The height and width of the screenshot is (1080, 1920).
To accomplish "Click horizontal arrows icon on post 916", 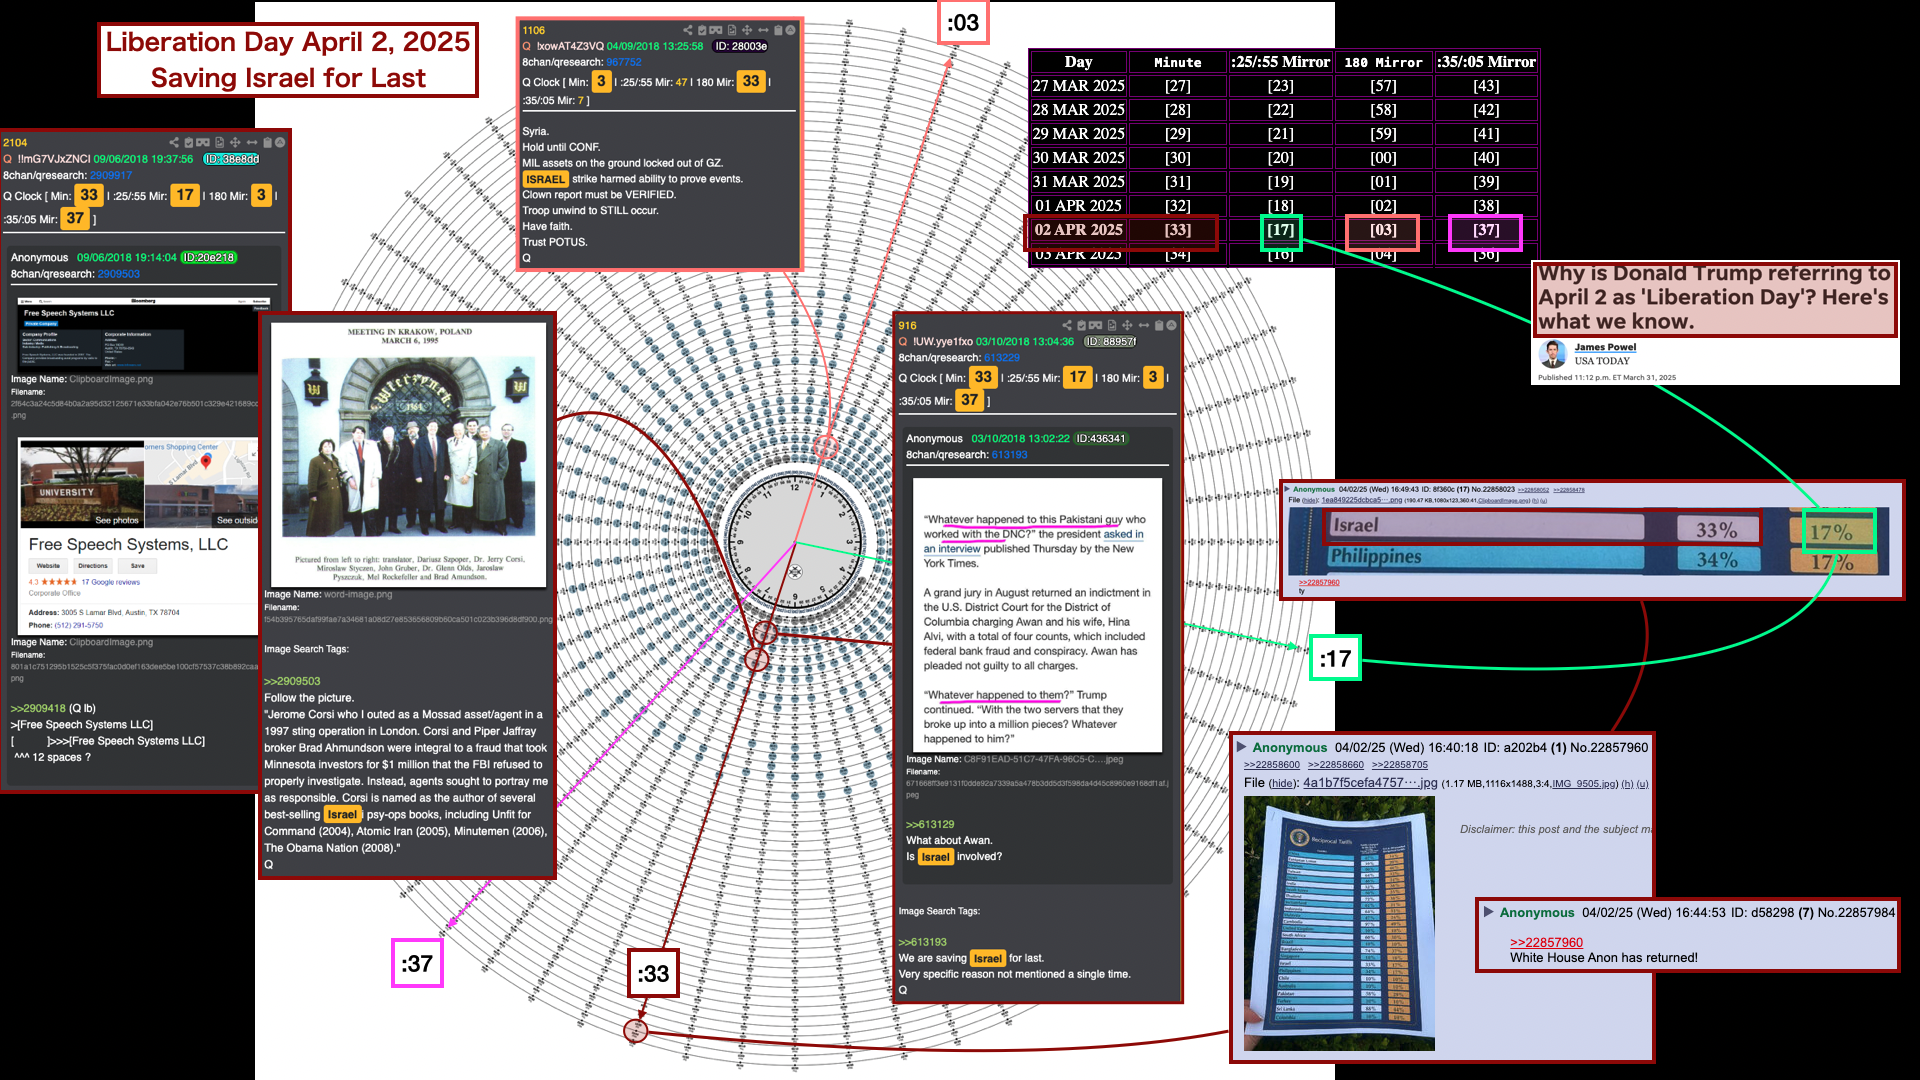I will (1143, 326).
